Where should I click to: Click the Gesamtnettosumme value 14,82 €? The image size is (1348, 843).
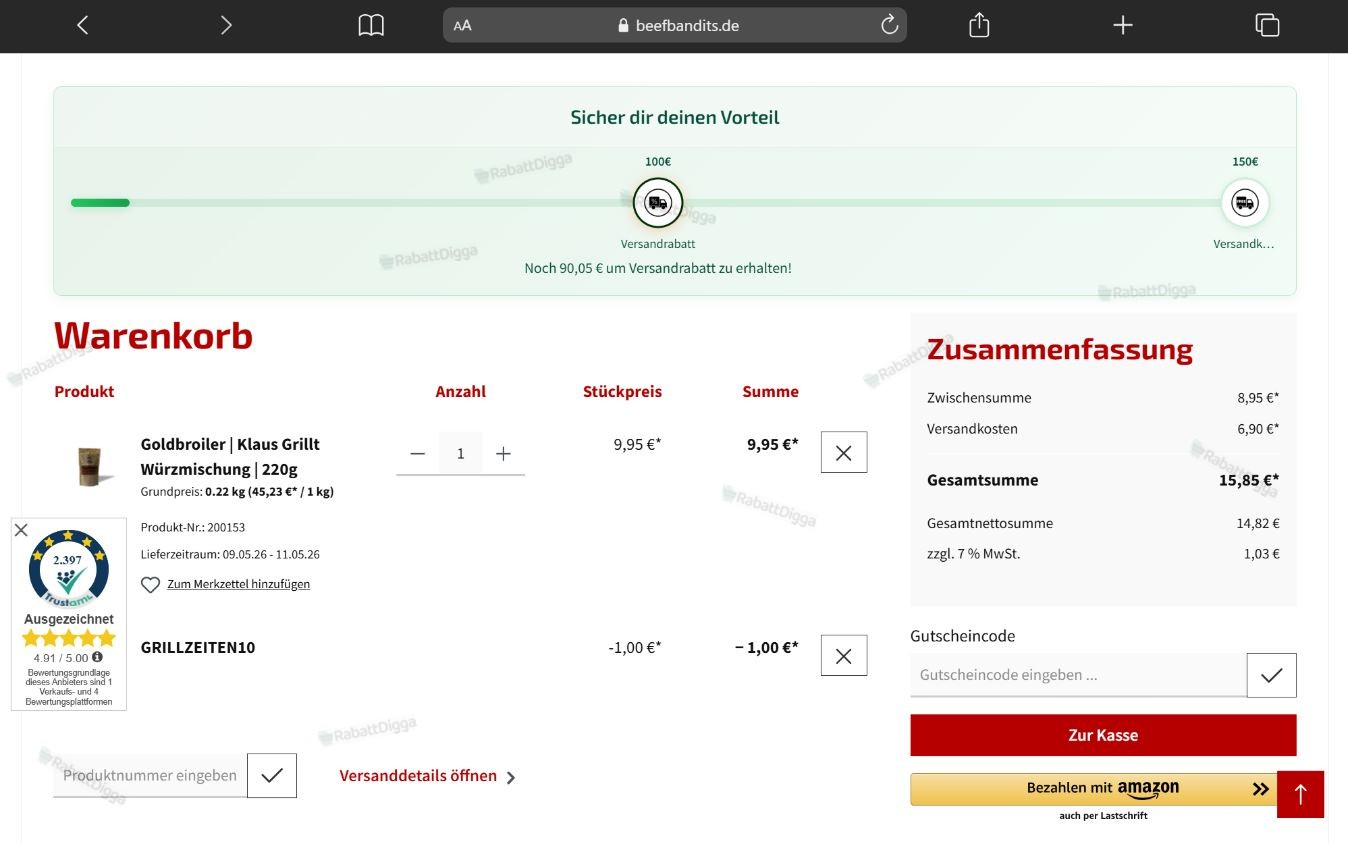click(x=1258, y=523)
